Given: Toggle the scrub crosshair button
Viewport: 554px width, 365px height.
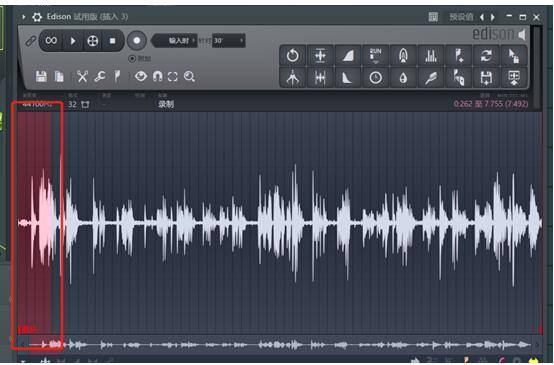Looking at the screenshot, I should tap(93, 41).
